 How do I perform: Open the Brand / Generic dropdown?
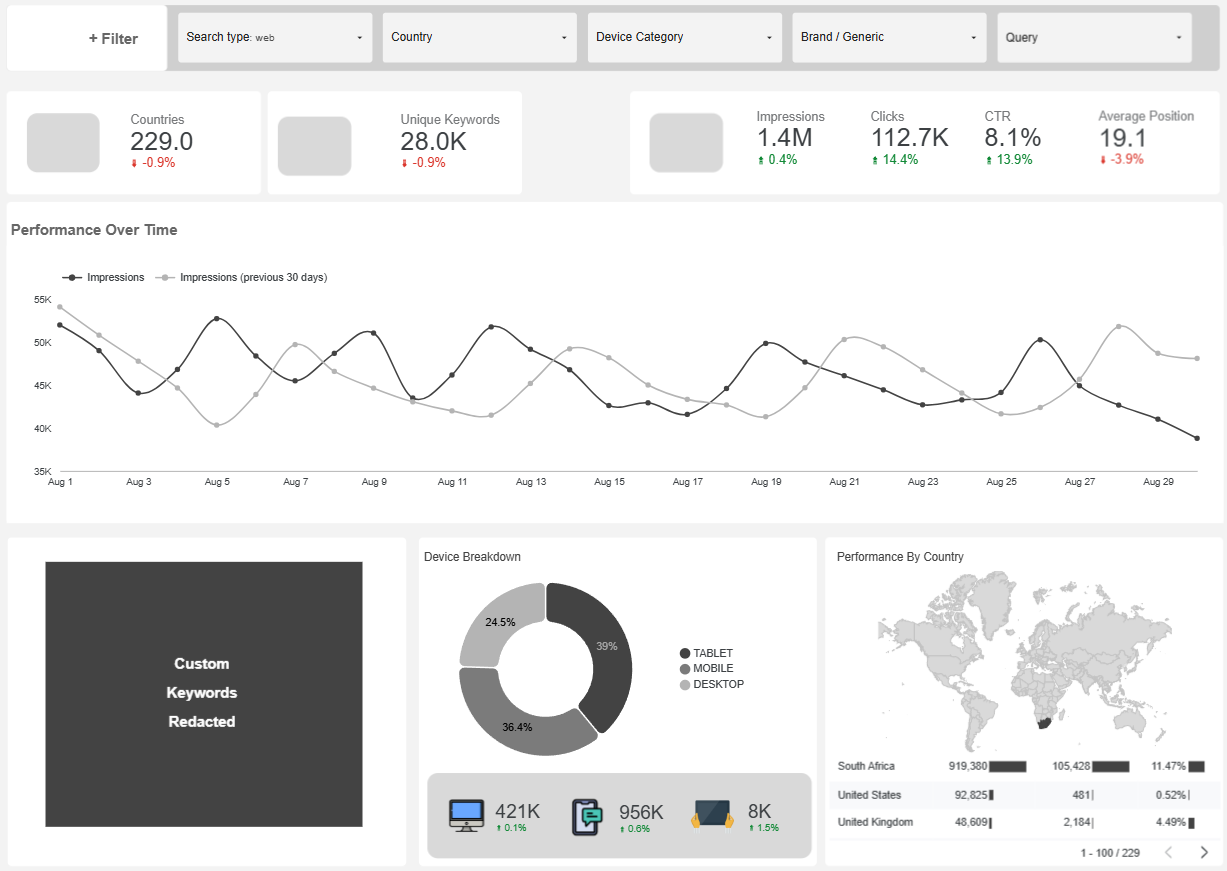[x=888, y=37]
